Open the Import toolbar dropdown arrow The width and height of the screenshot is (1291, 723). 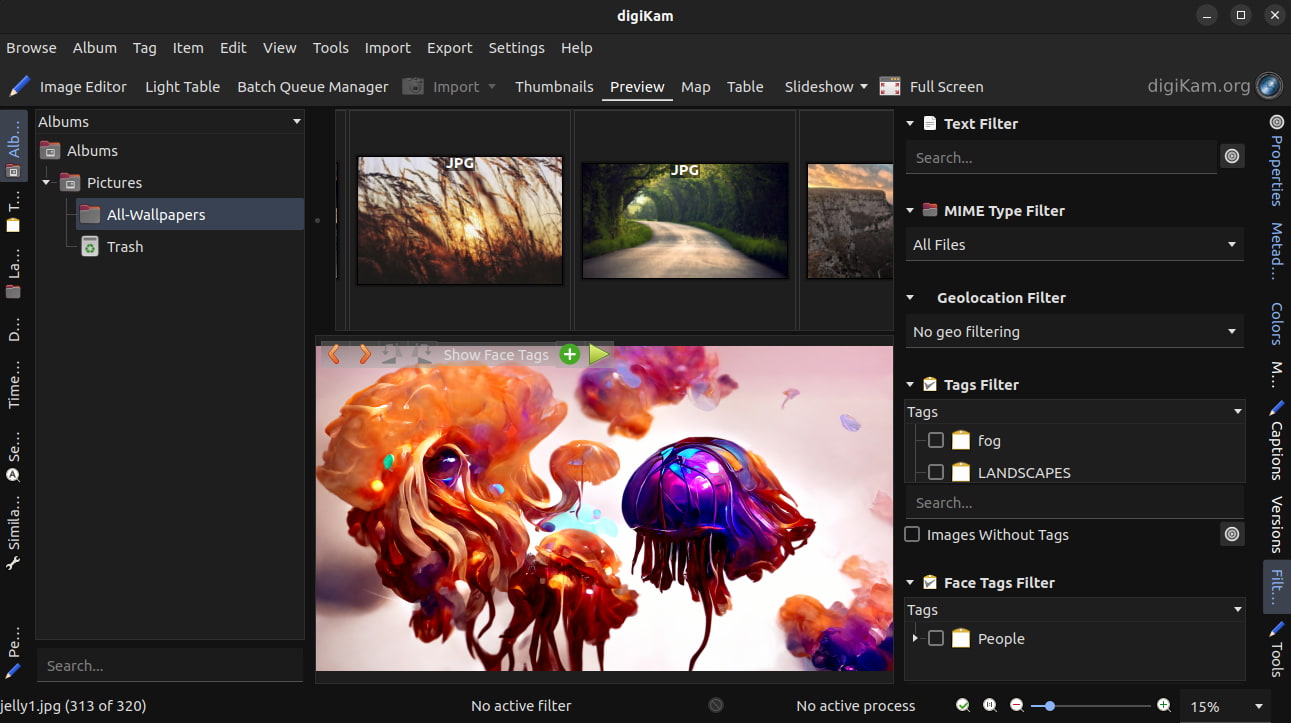[x=492, y=87]
